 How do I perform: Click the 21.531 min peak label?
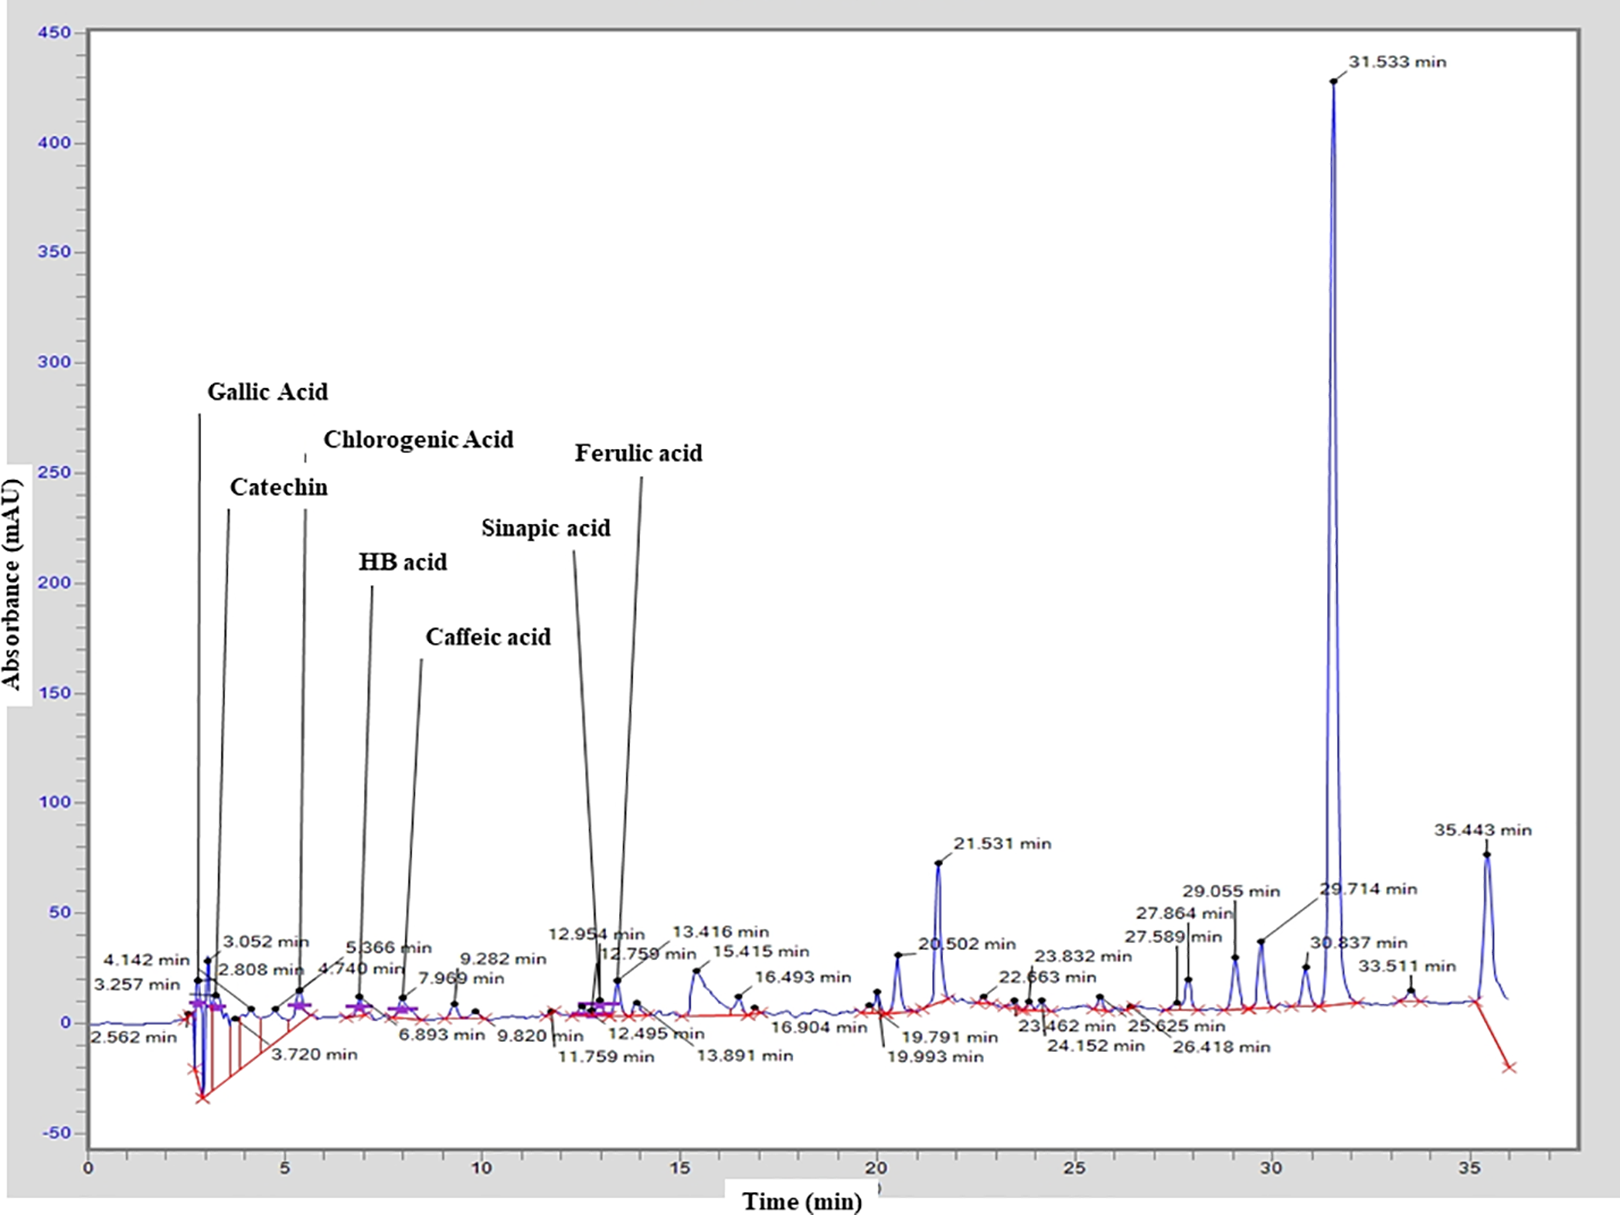(1002, 844)
